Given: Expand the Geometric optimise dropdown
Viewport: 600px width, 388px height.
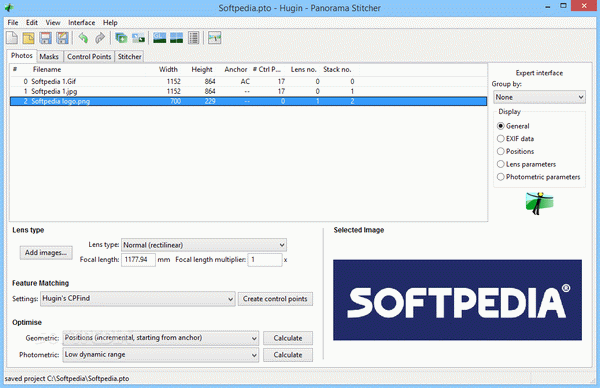Looking at the screenshot, I should (x=161, y=338).
